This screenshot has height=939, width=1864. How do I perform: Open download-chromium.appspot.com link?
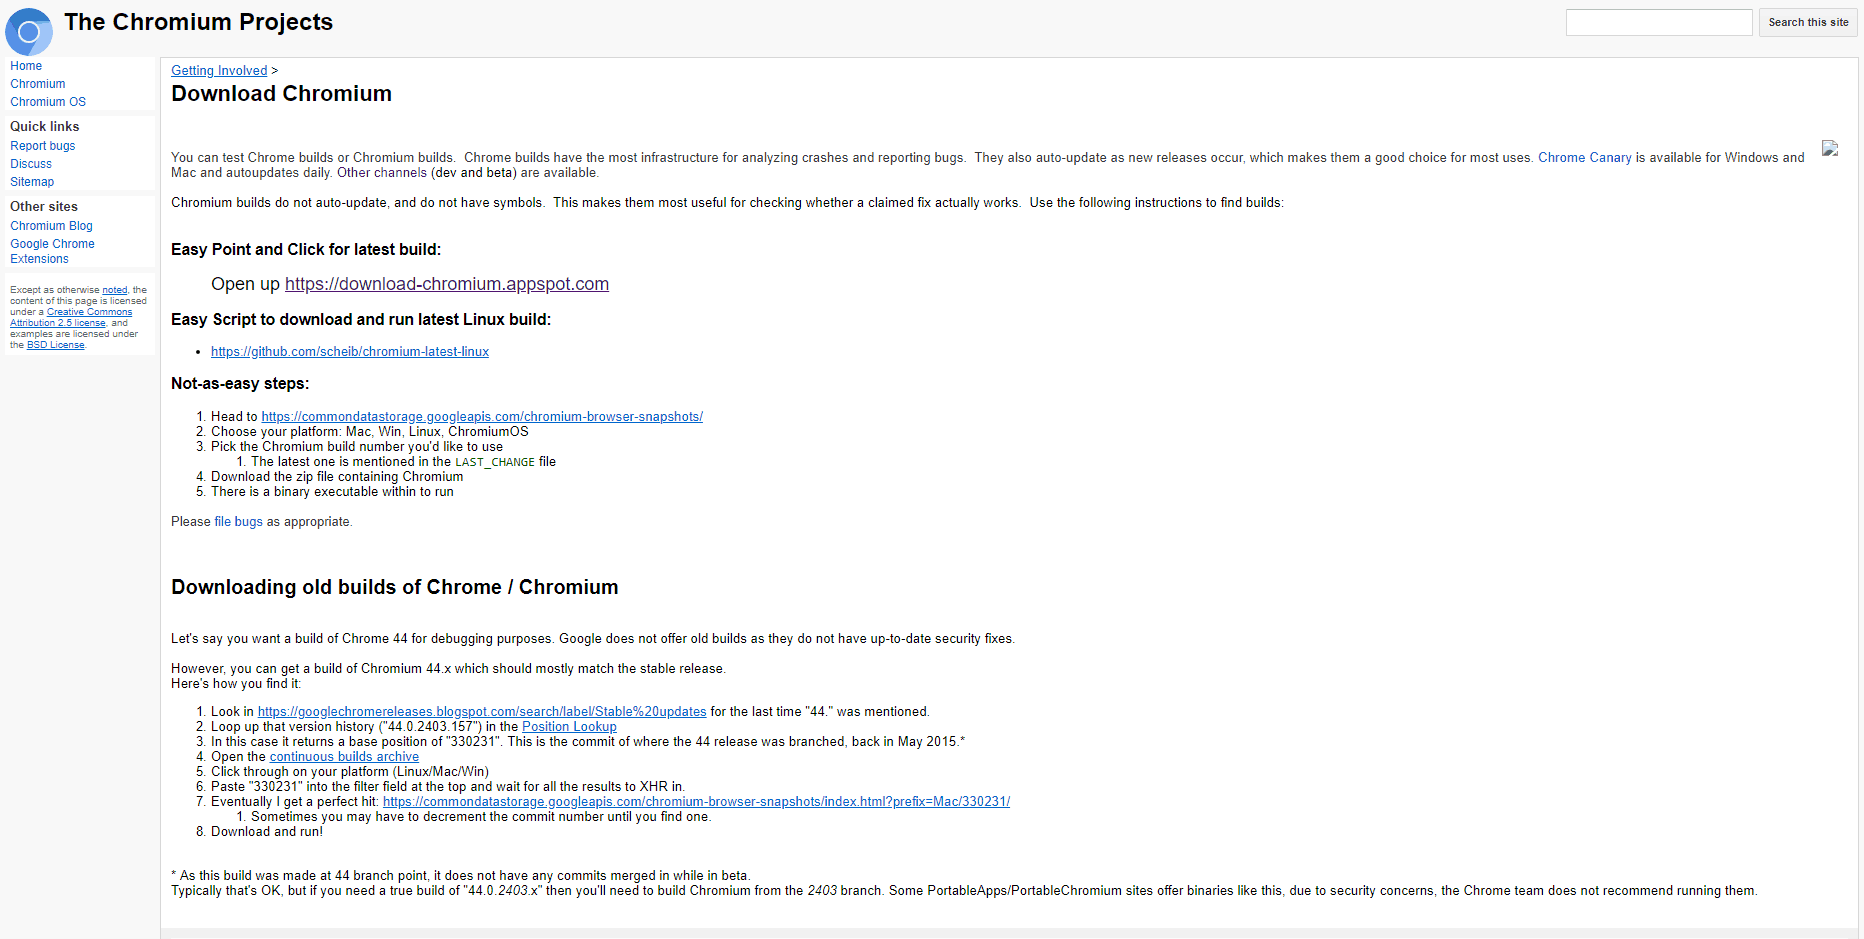(x=447, y=284)
